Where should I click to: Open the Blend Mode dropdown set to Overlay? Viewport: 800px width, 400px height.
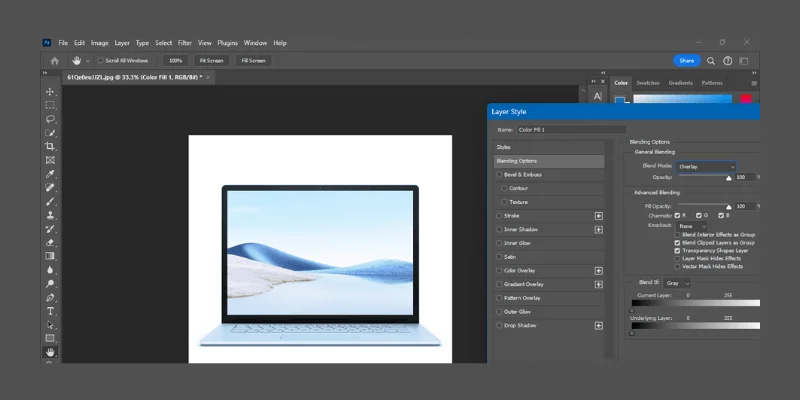706,166
